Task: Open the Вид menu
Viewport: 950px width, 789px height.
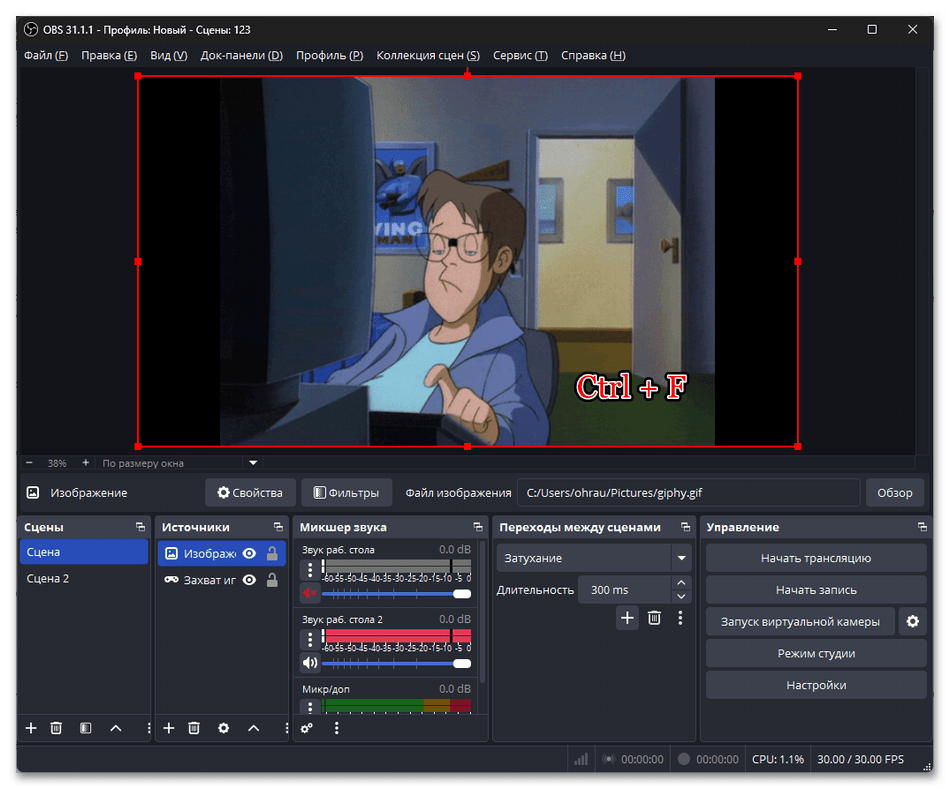Action: click(x=168, y=55)
